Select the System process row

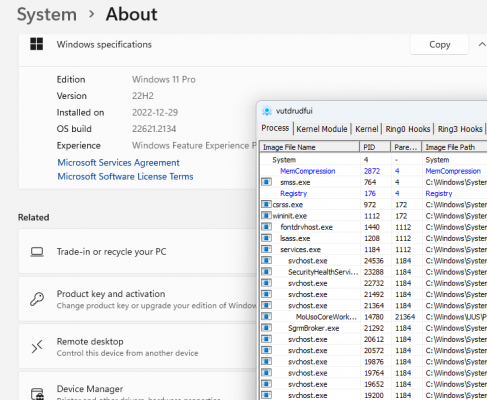(373, 160)
